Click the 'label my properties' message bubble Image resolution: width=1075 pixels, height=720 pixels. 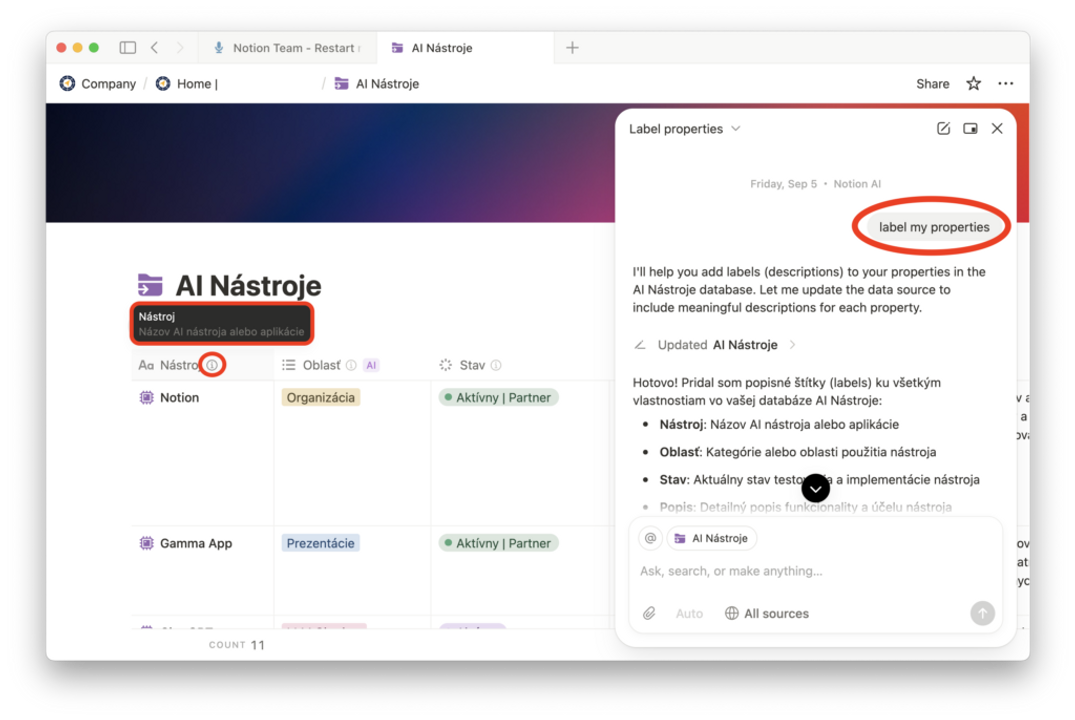[x=934, y=227]
